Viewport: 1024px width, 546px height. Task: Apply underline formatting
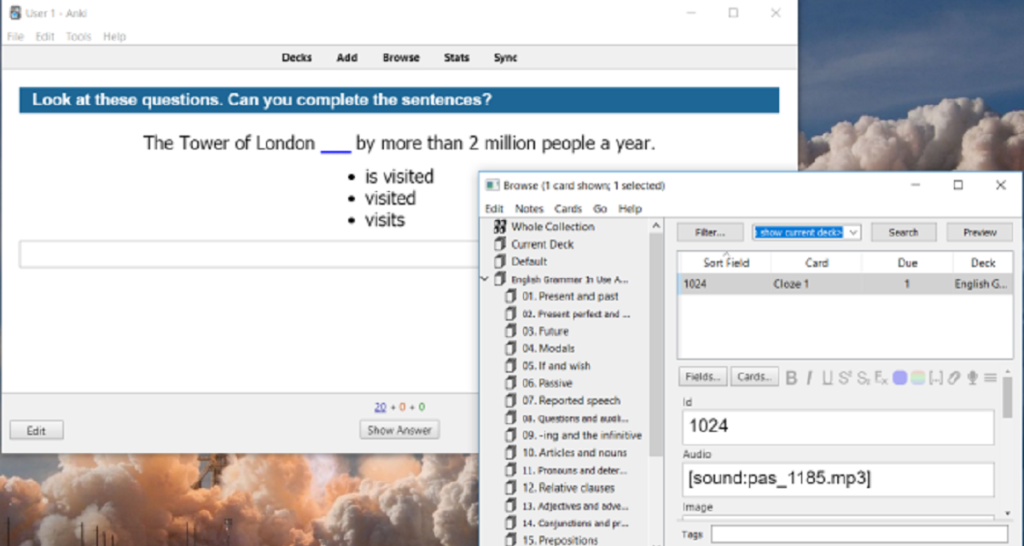(x=827, y=378)
